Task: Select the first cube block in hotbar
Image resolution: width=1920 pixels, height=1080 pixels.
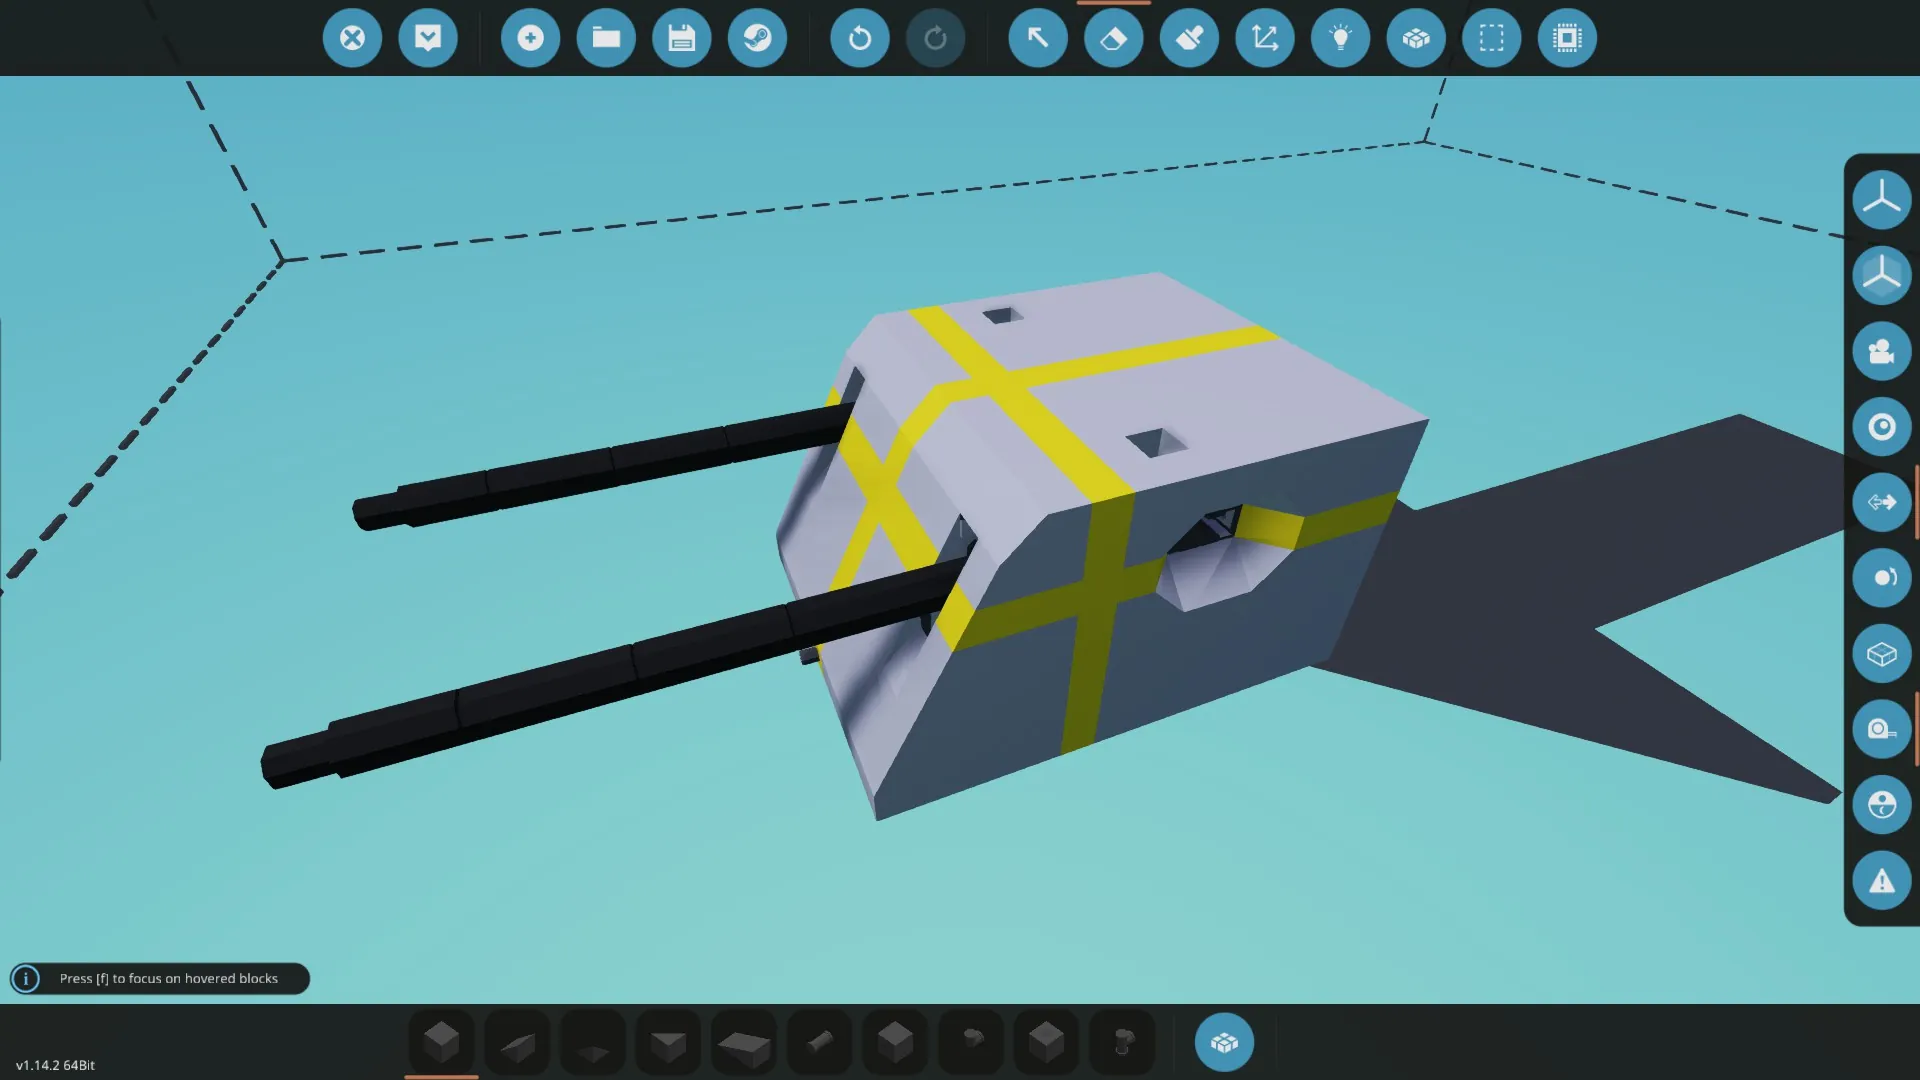Action: (441, 1043)
